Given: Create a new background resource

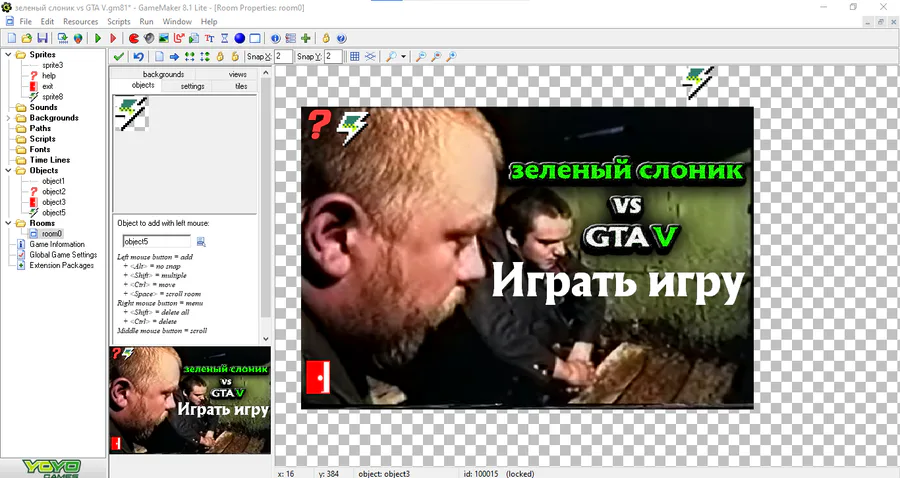Looking at the screenshot, I should (164, 38).
